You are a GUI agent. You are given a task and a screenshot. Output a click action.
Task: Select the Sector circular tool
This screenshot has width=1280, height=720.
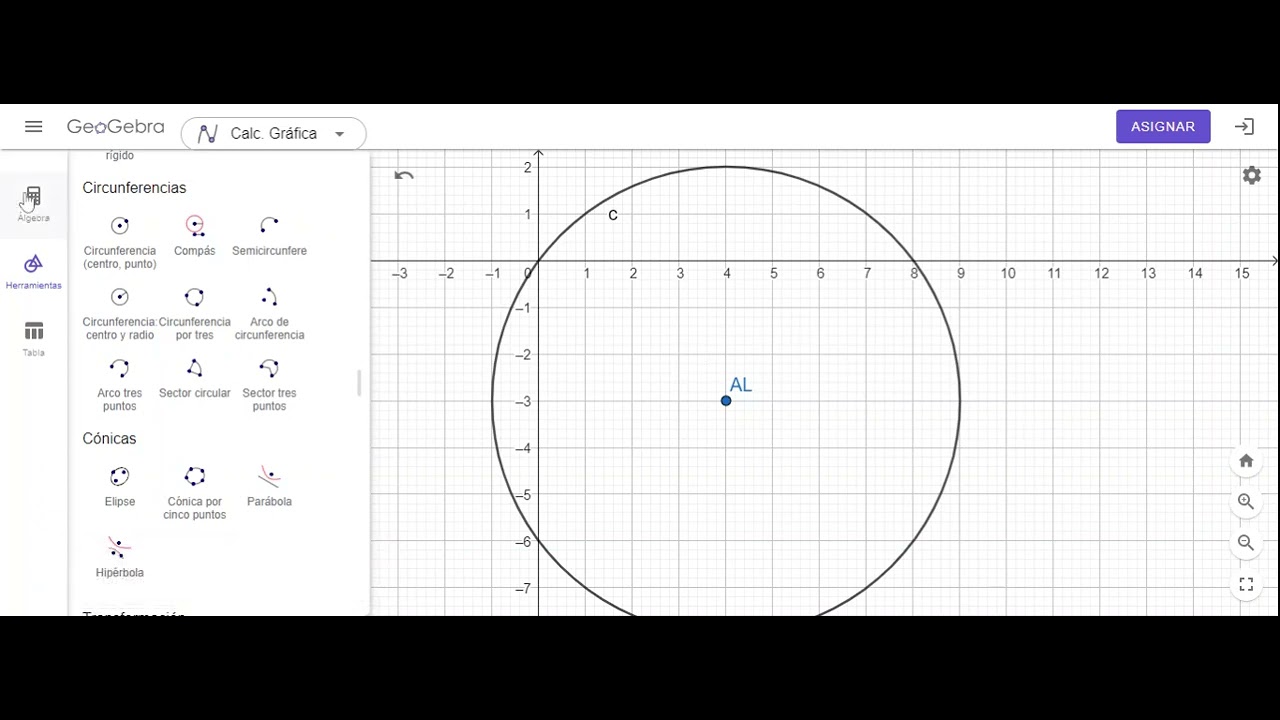[x=195, y=380]
